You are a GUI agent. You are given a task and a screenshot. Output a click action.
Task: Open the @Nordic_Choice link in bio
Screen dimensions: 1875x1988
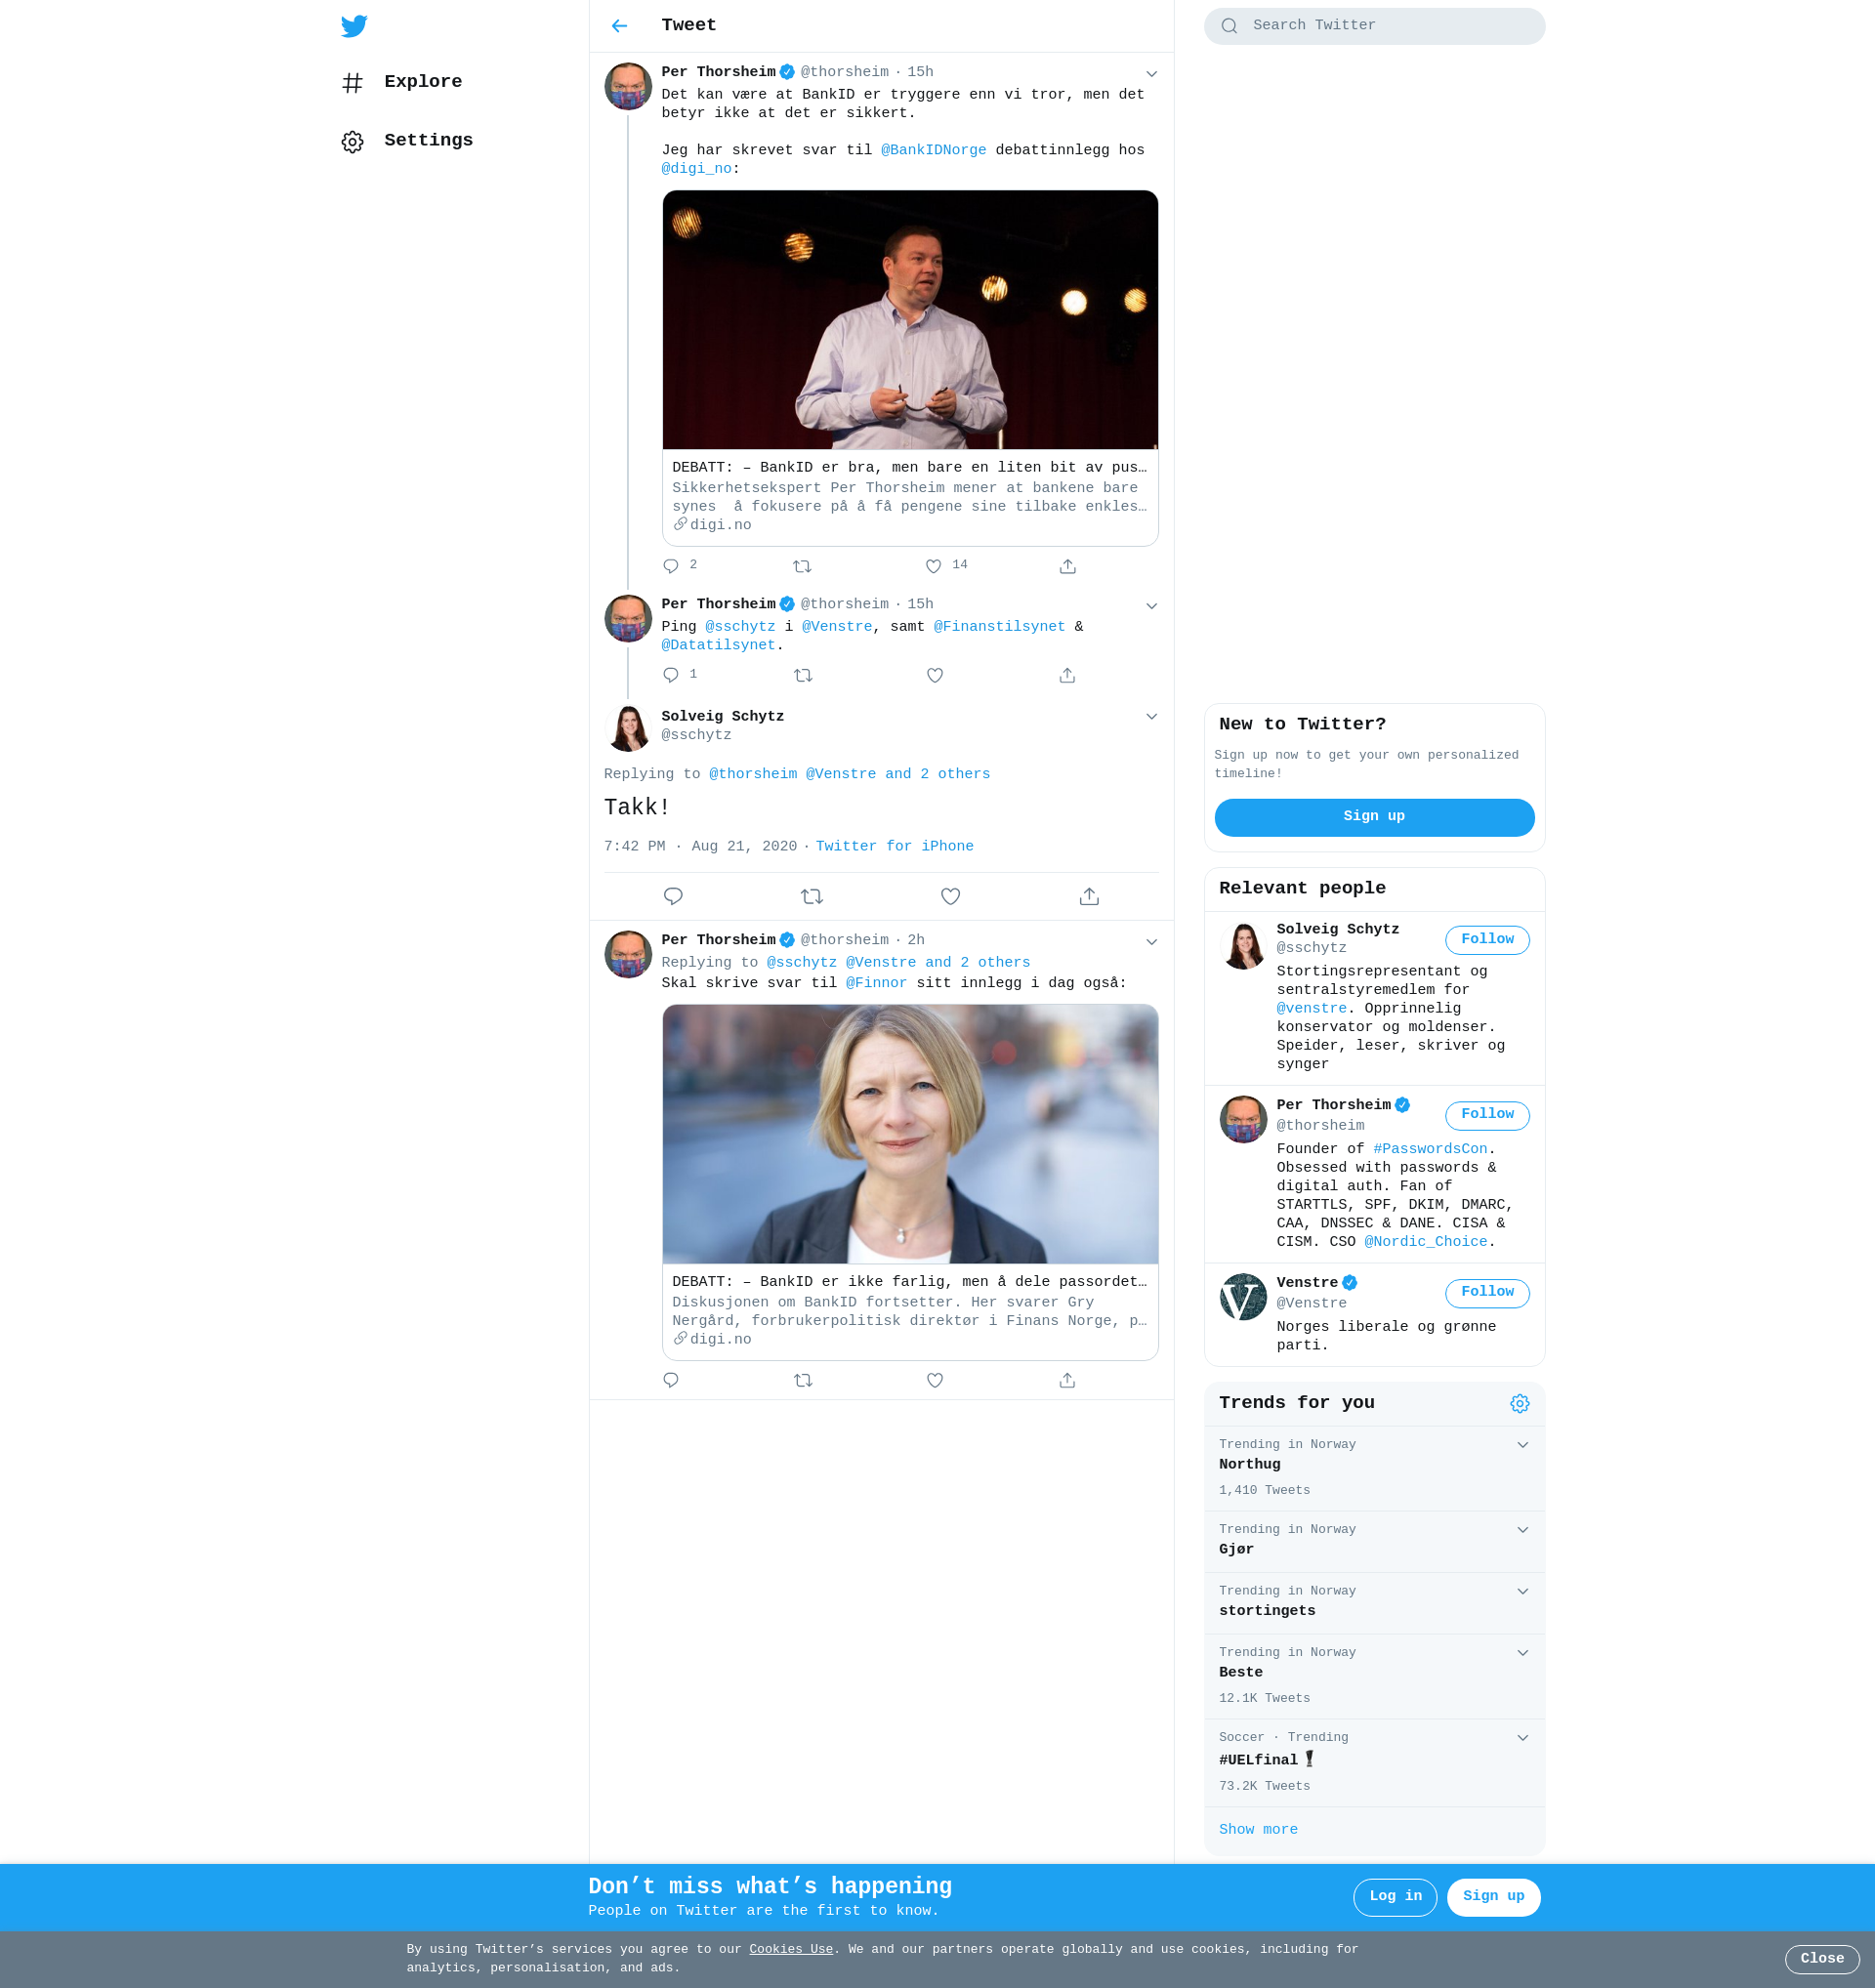(x=1426, y=1242)
